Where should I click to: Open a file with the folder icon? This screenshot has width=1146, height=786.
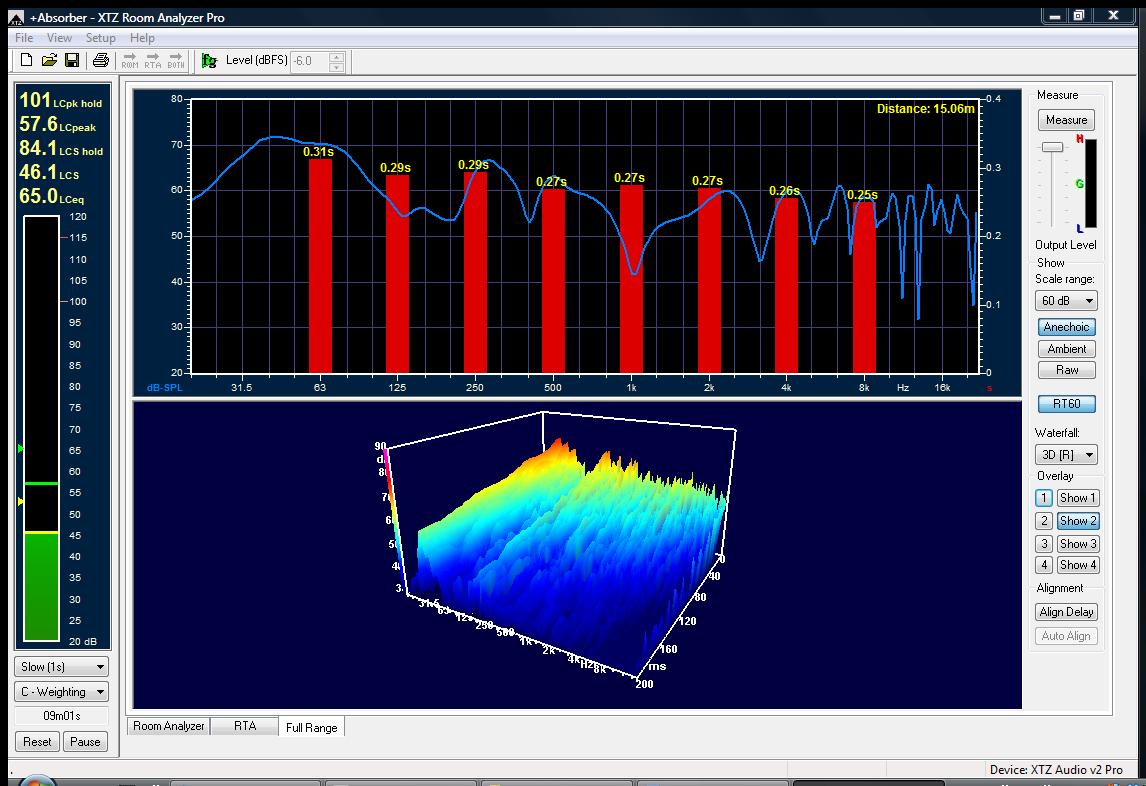[49, 61]
